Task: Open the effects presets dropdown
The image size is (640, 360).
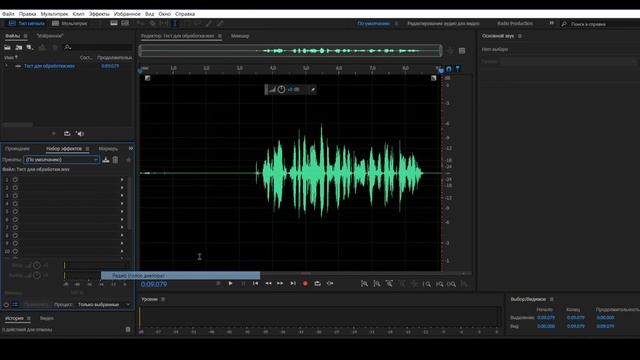Action: (x=61, y=160)
